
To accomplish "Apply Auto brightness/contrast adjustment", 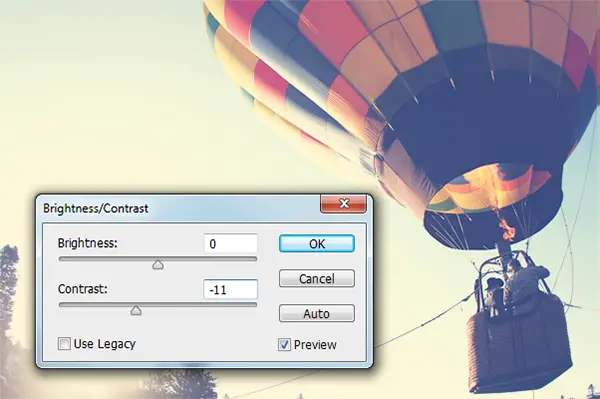I will click(x=317, y=314).
